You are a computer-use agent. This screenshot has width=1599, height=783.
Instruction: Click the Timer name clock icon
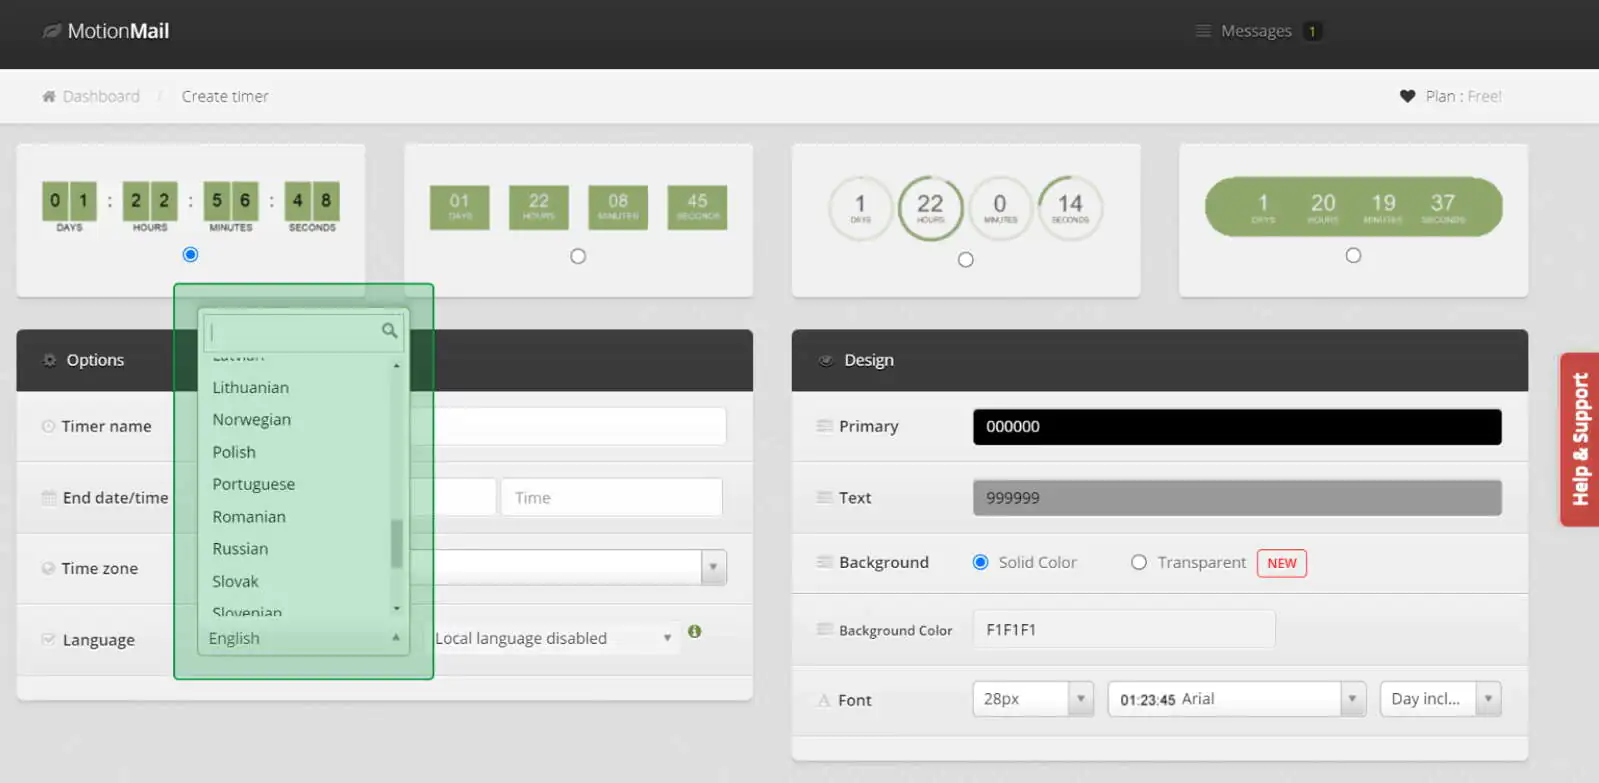pos(48,426)
